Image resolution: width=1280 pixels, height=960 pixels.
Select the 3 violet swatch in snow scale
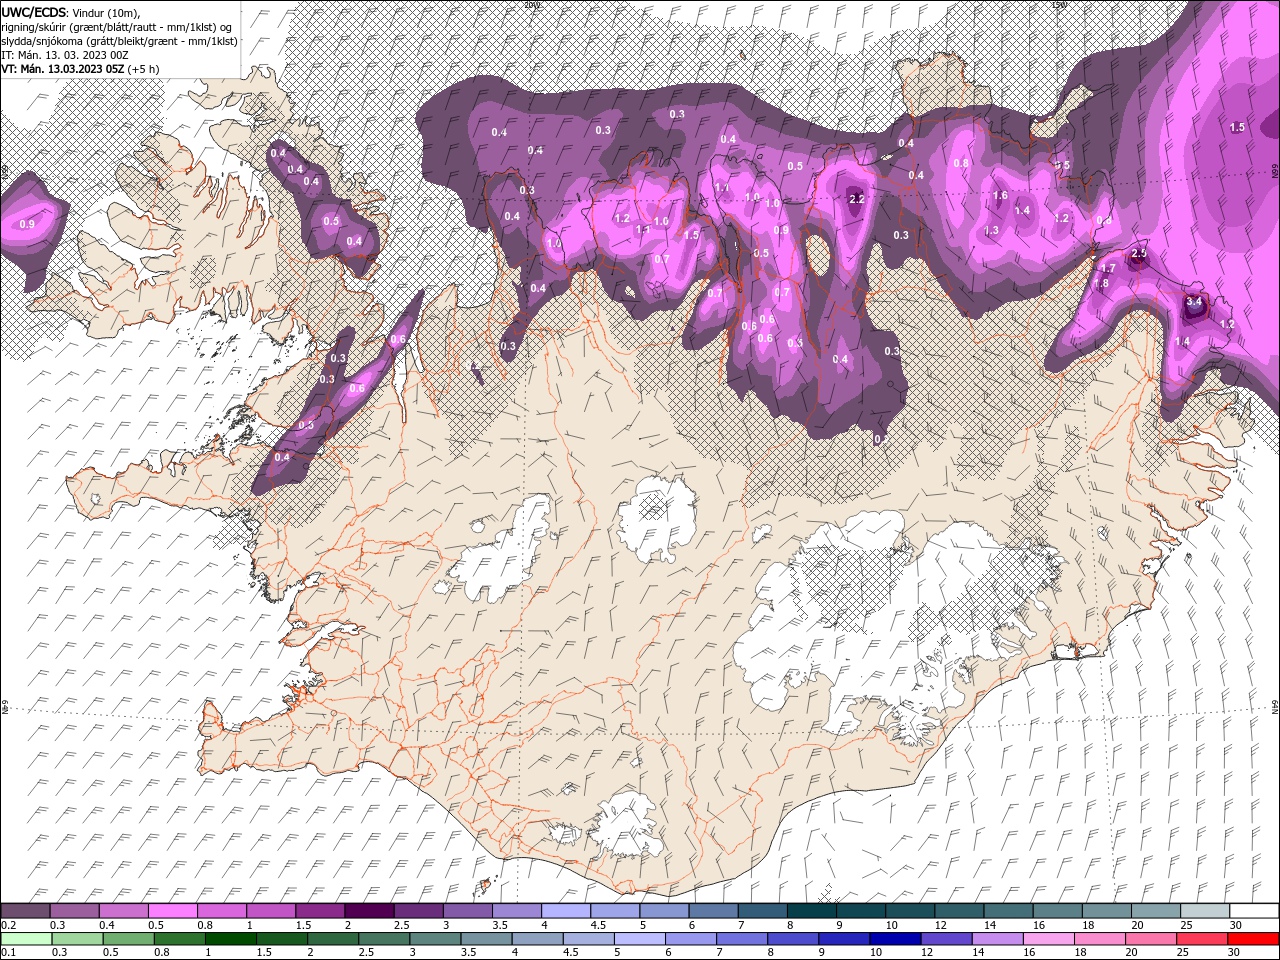(x=468, y=911)
